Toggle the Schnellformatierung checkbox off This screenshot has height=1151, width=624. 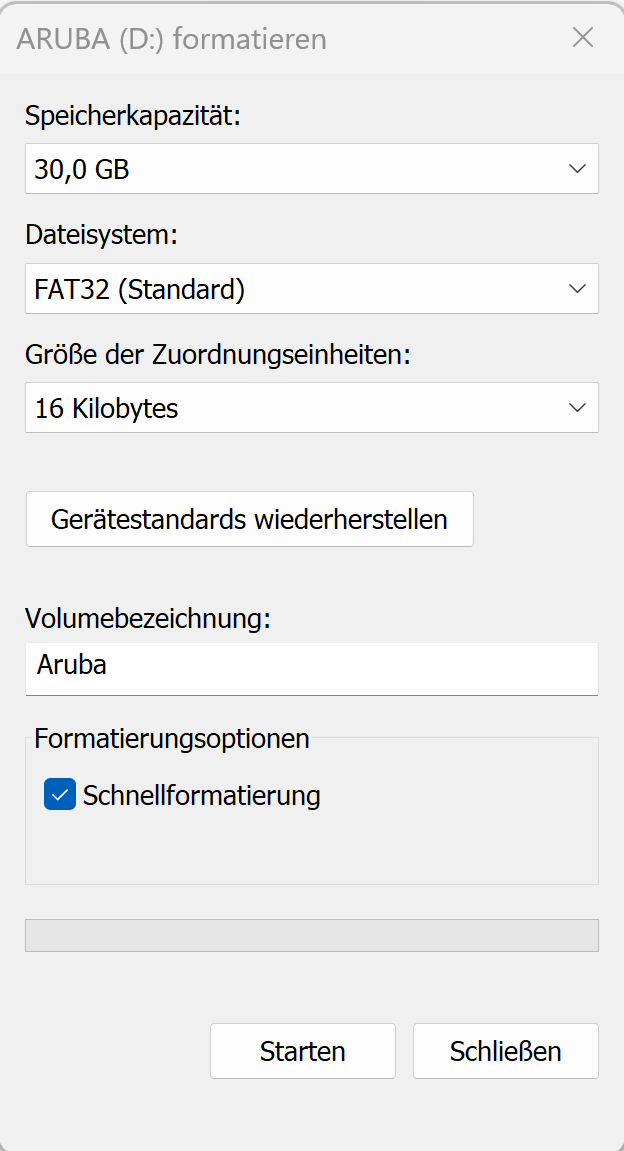point(60,794)
